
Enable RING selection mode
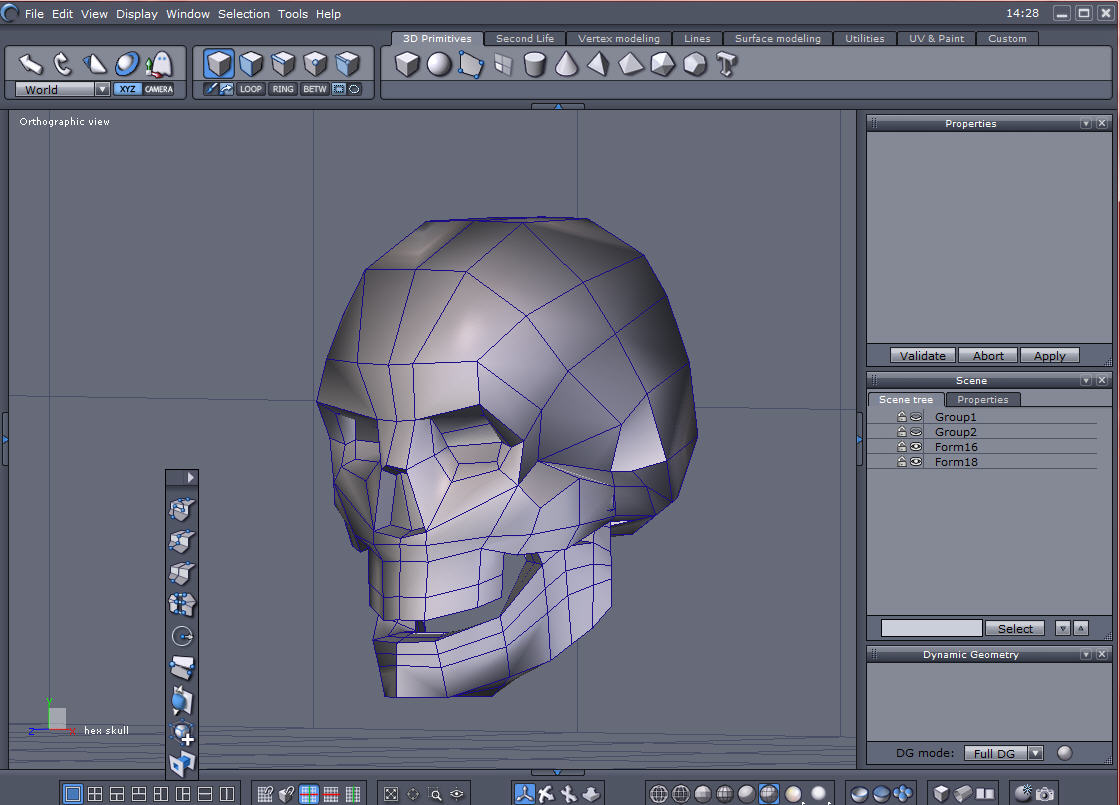[283, 89]
